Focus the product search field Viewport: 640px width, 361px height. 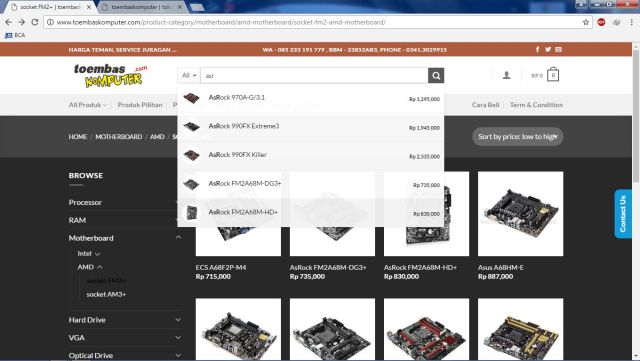[x=314, y=76]
